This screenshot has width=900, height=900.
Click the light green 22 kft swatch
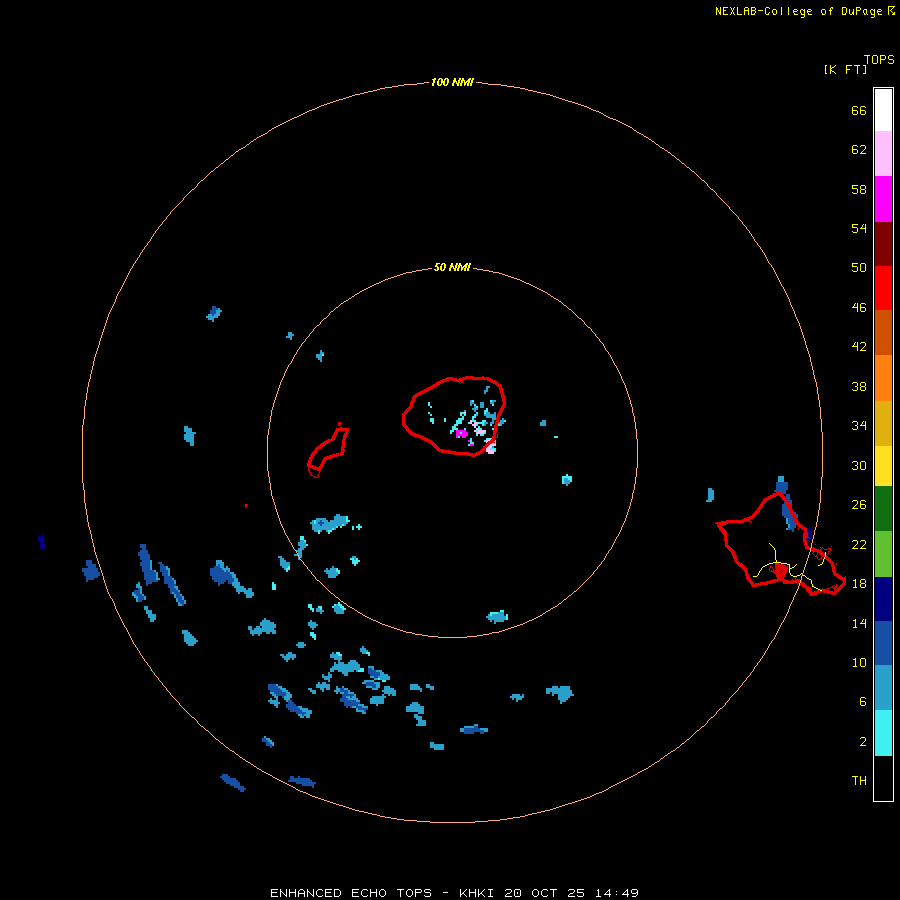pyautogui.click(x=883, y=554)
